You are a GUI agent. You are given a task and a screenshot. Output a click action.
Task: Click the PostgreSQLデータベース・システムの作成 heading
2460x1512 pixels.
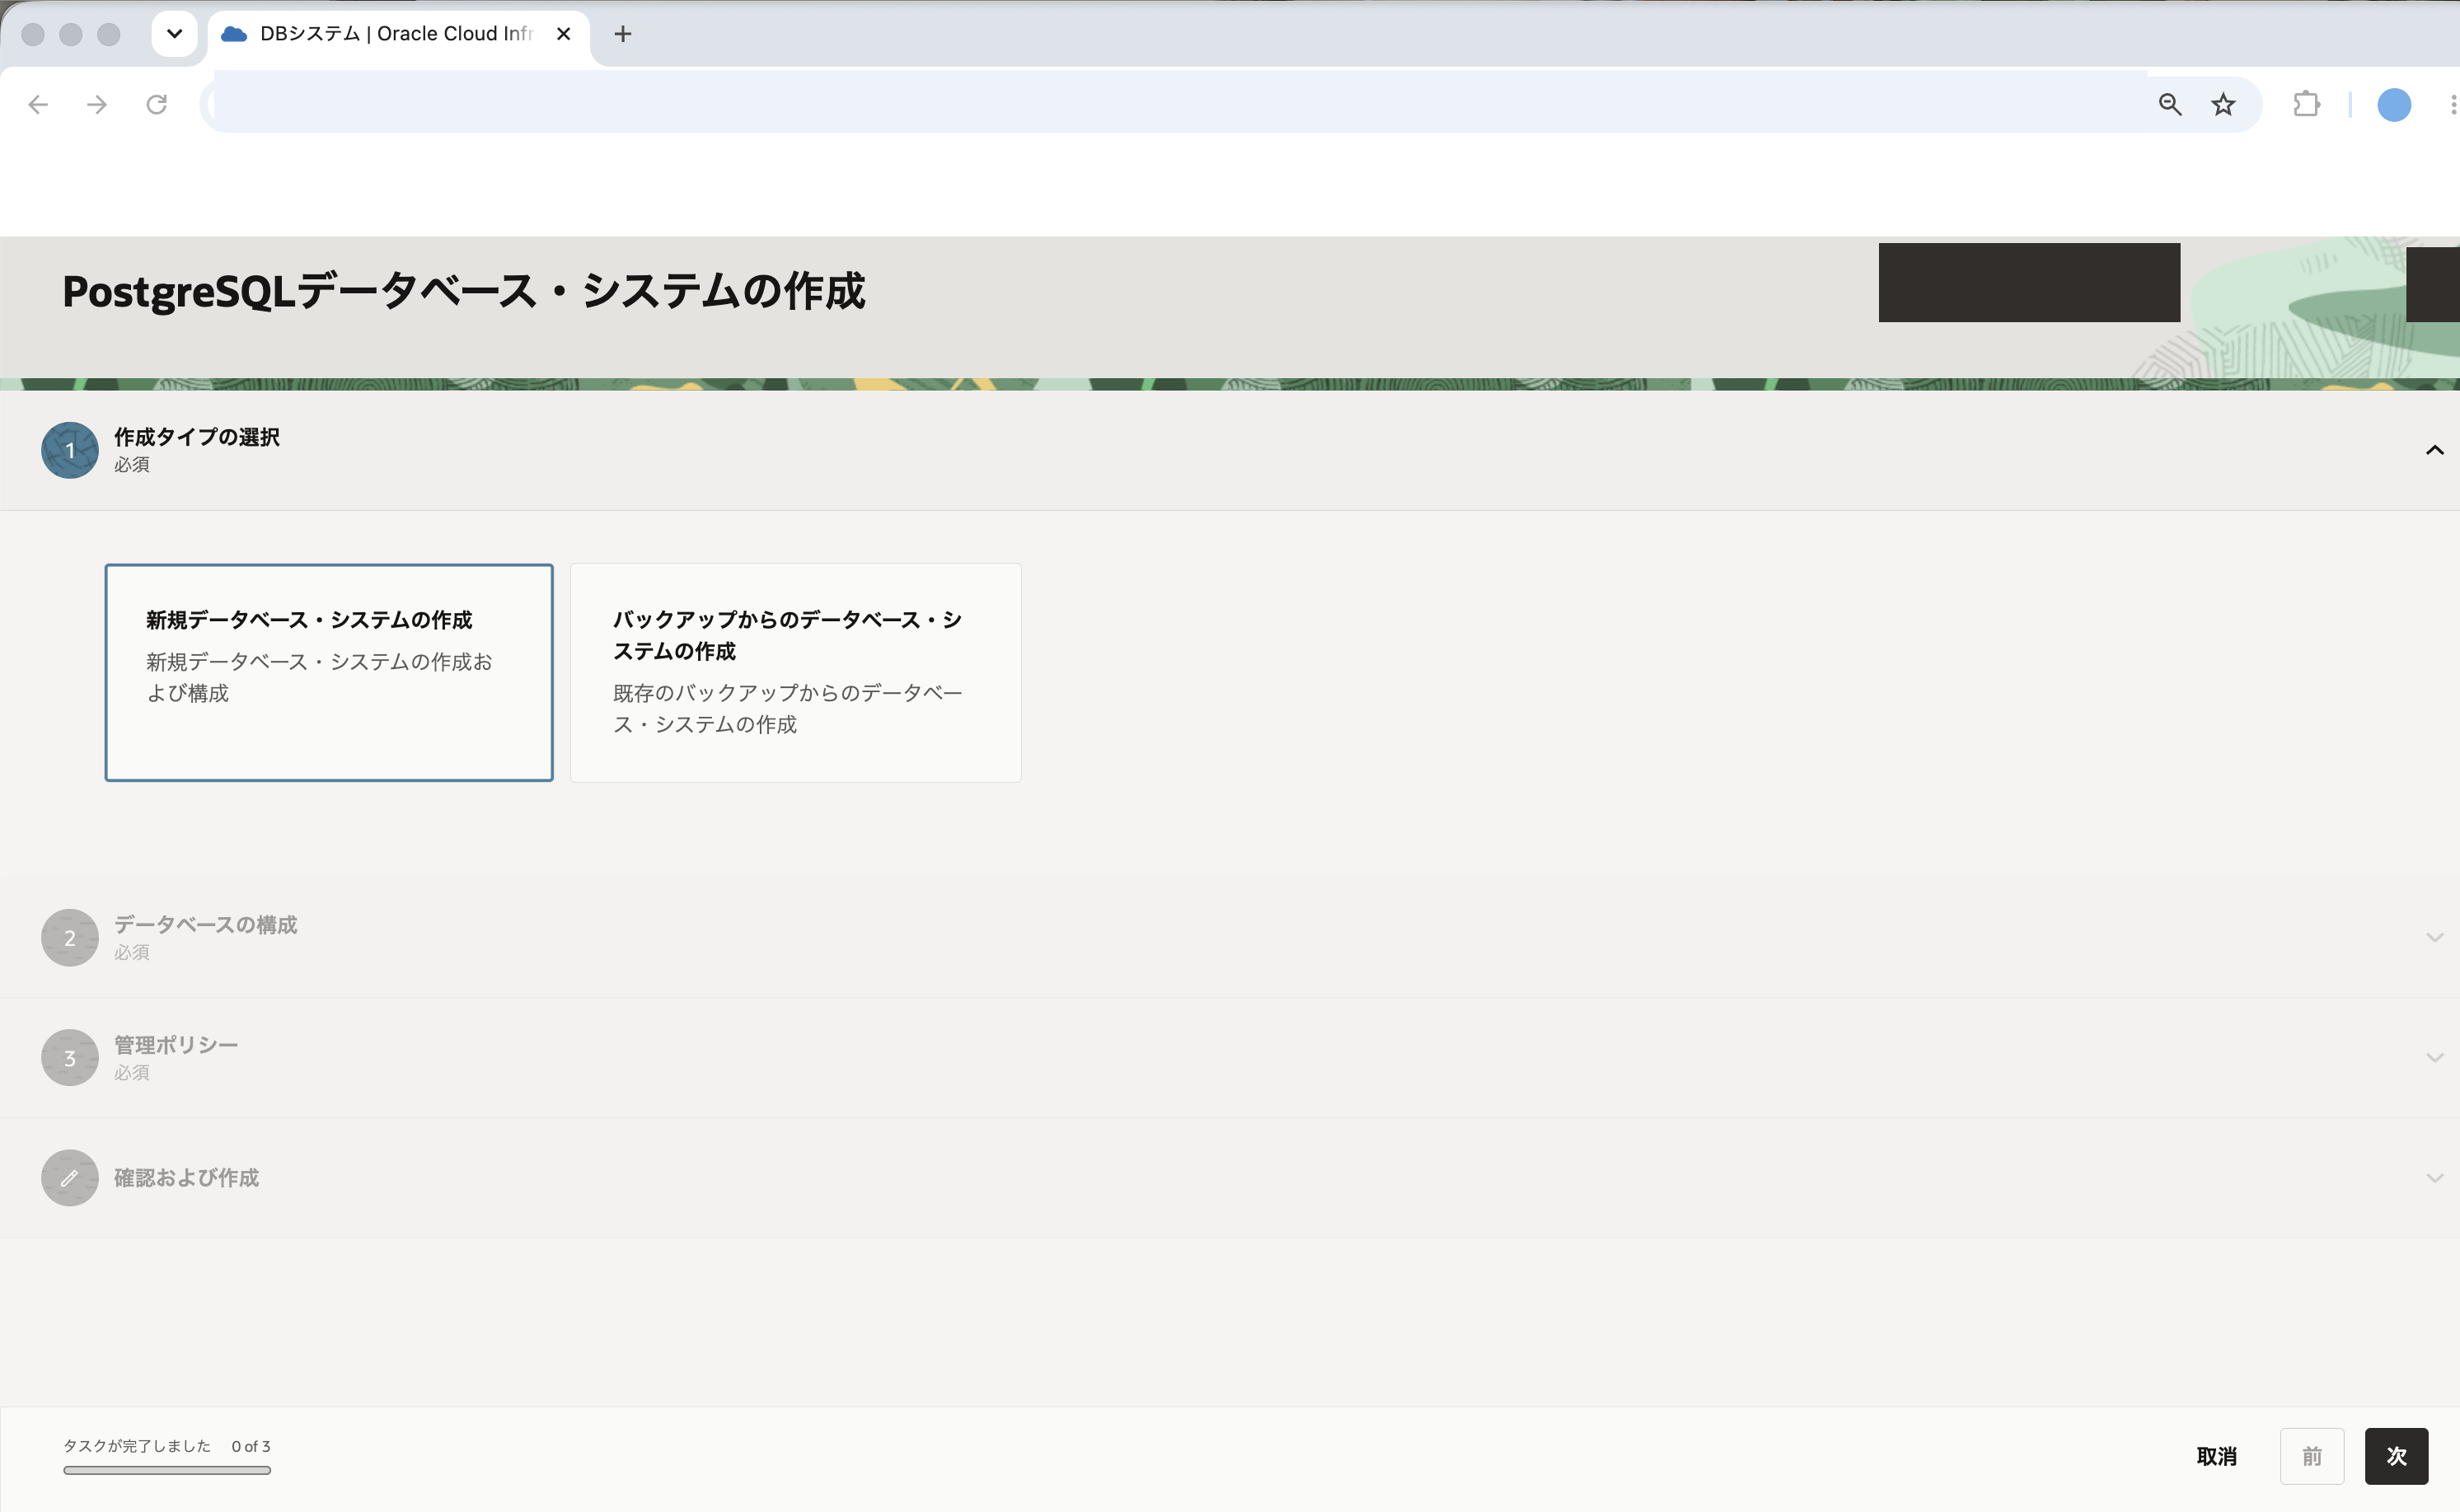pos(463,291)
